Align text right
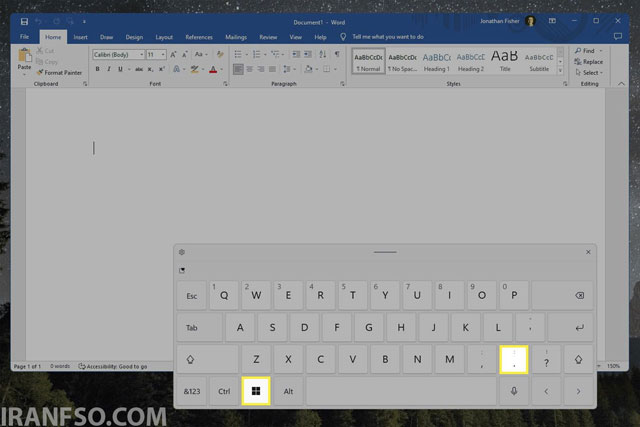 tap(261, 69)
